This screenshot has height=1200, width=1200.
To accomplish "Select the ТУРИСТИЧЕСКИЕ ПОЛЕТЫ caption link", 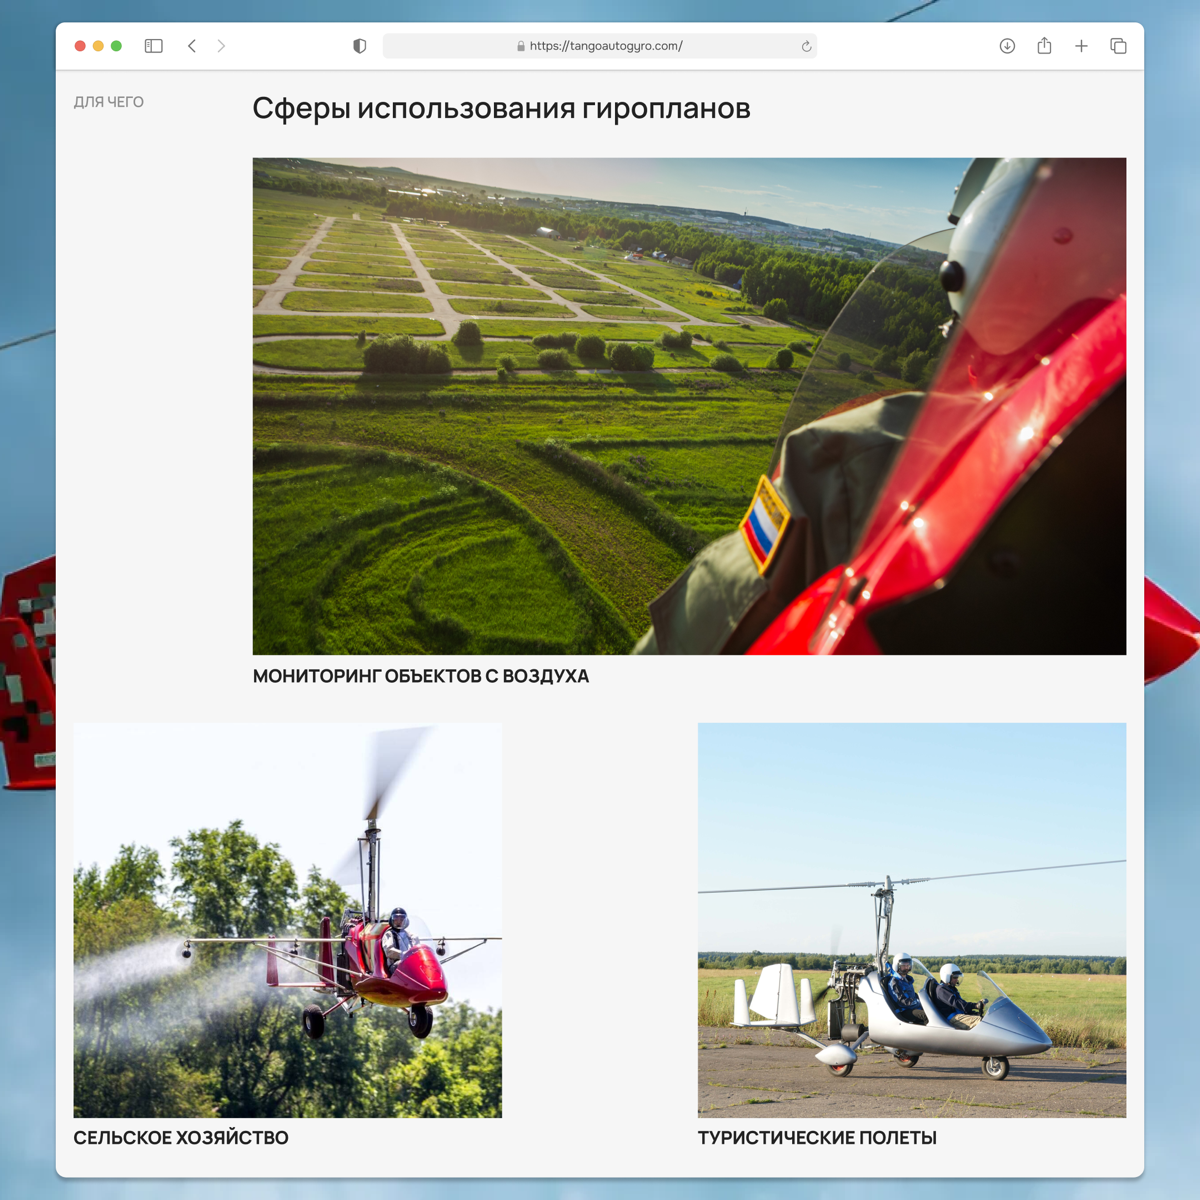I will click(817, 1137).
